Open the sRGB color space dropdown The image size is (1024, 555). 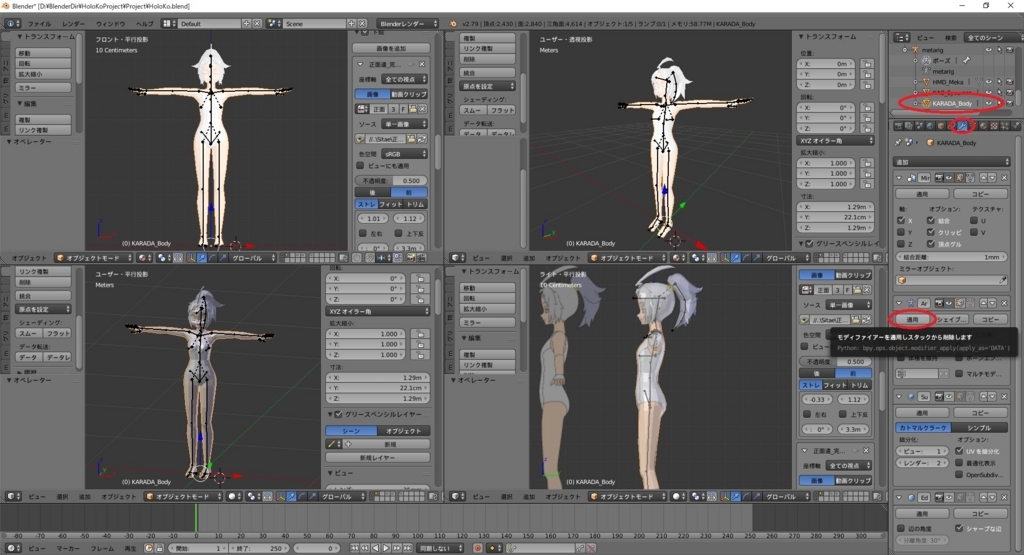coord(404,153)
